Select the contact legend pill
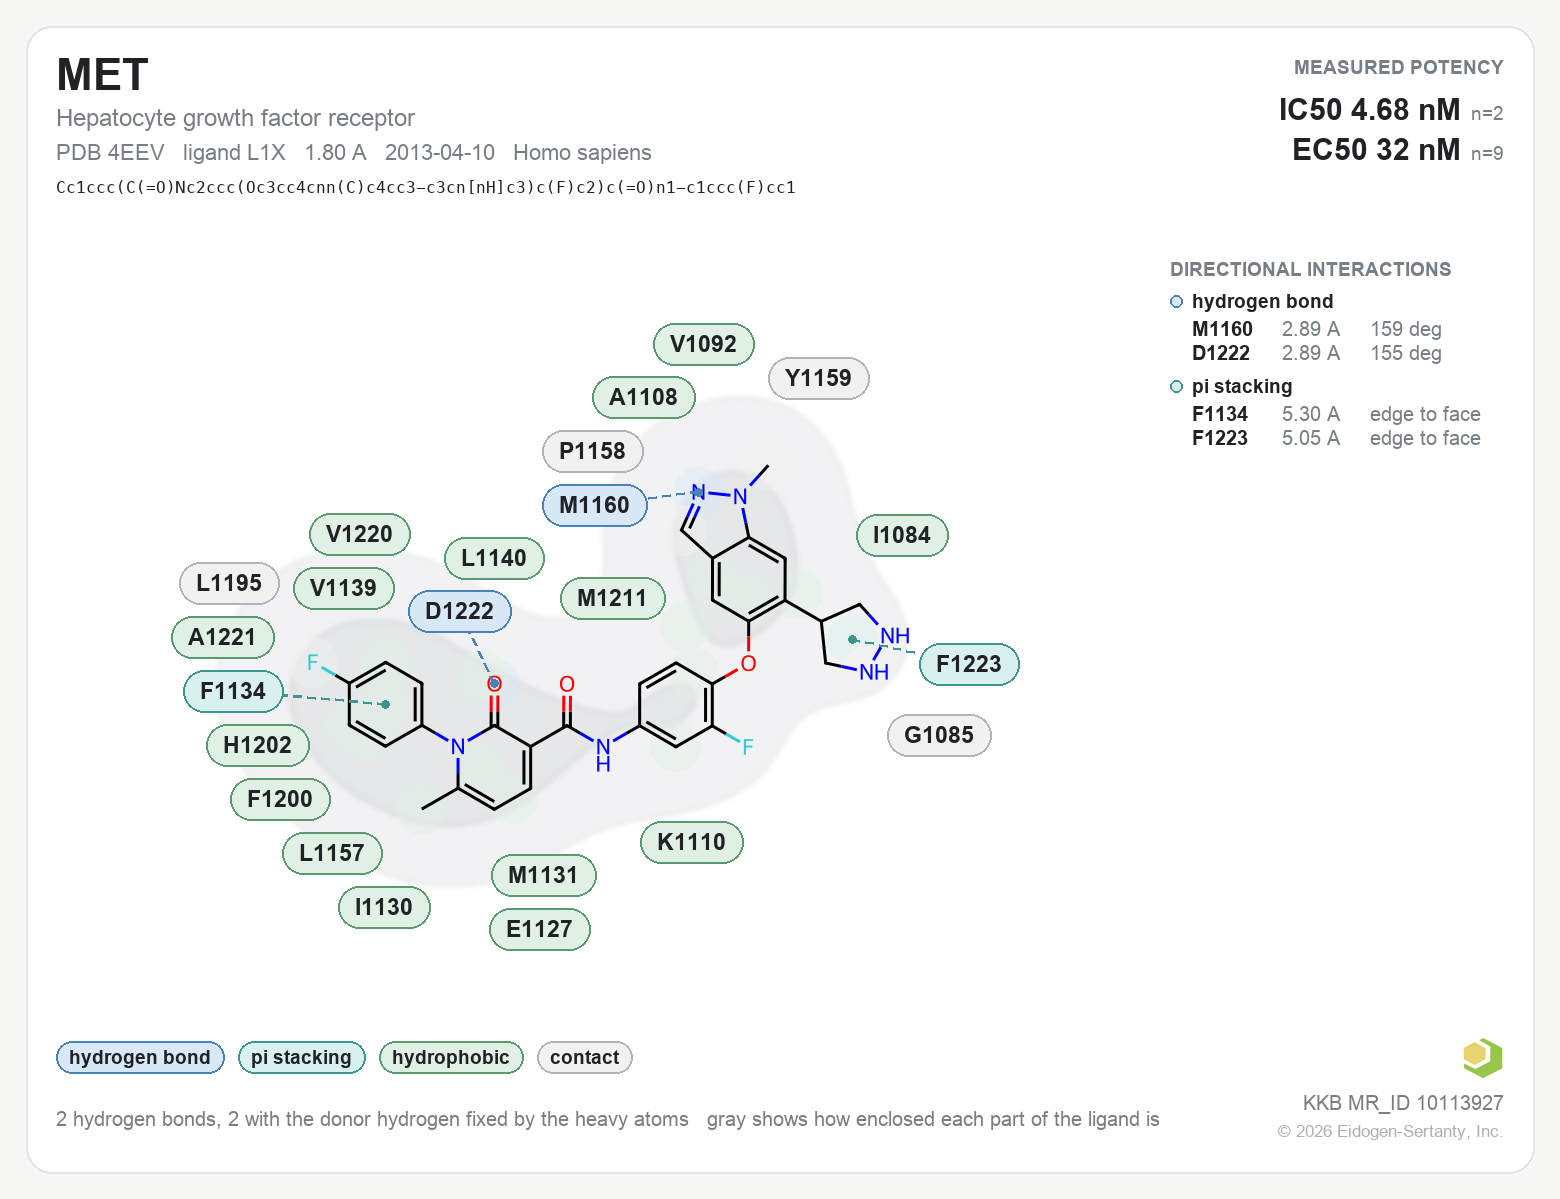The width and height of the screenshot is (1560, 1199). (585, 1057)
